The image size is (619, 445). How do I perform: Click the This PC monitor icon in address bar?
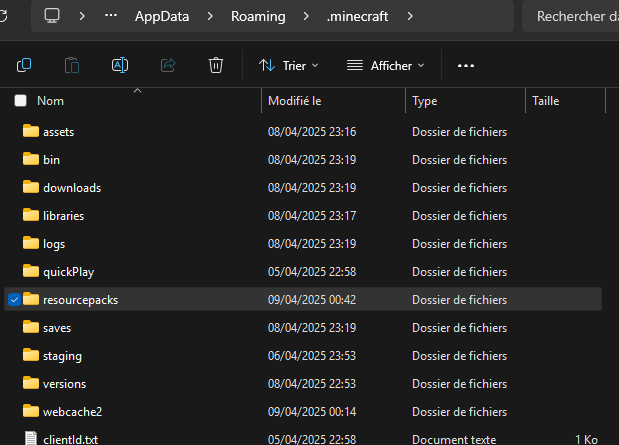click(52, 16)
